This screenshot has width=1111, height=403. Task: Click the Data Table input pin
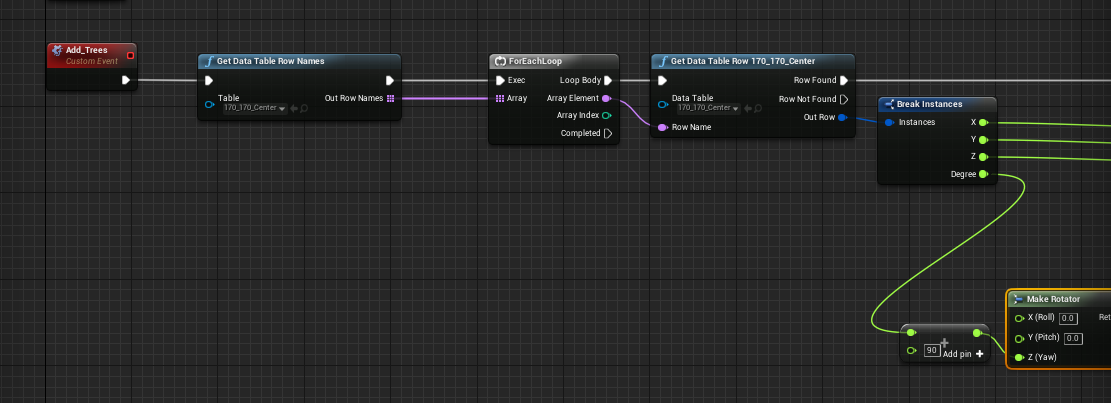[662, 105]
